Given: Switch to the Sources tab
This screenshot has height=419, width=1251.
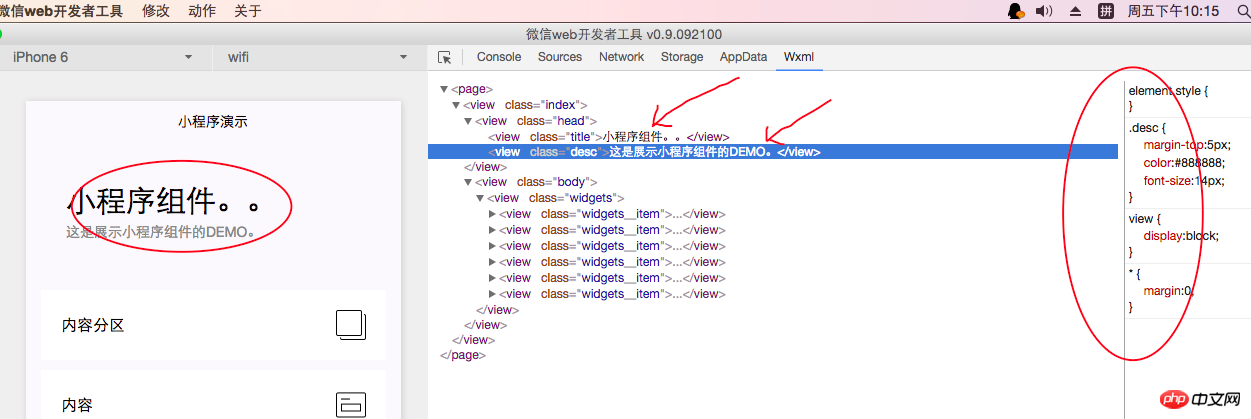Looking at the screenshot, I should (560, 57).
